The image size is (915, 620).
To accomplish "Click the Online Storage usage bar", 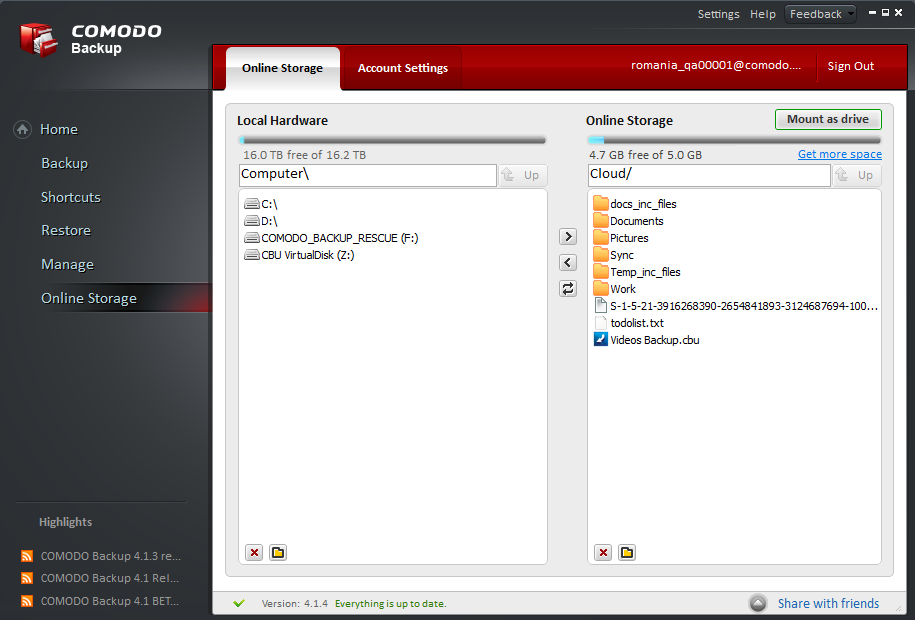I will tap(734, 140).
